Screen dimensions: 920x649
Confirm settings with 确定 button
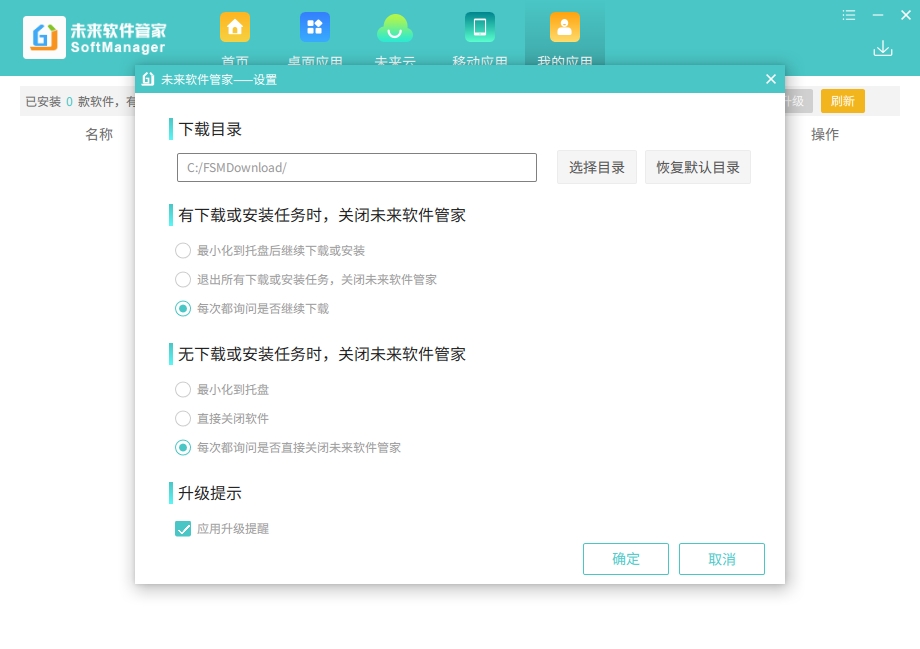626,559
